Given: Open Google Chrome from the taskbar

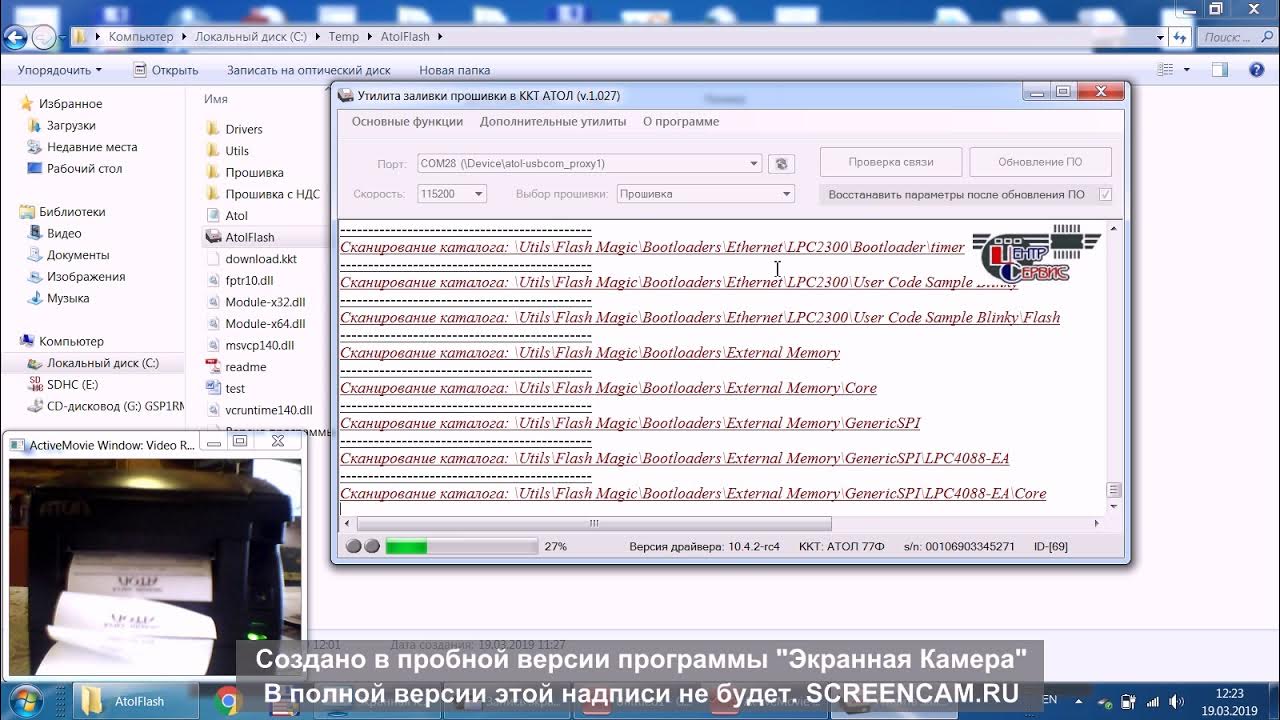Looking at the screenshot, I should [x=228, y=701].
